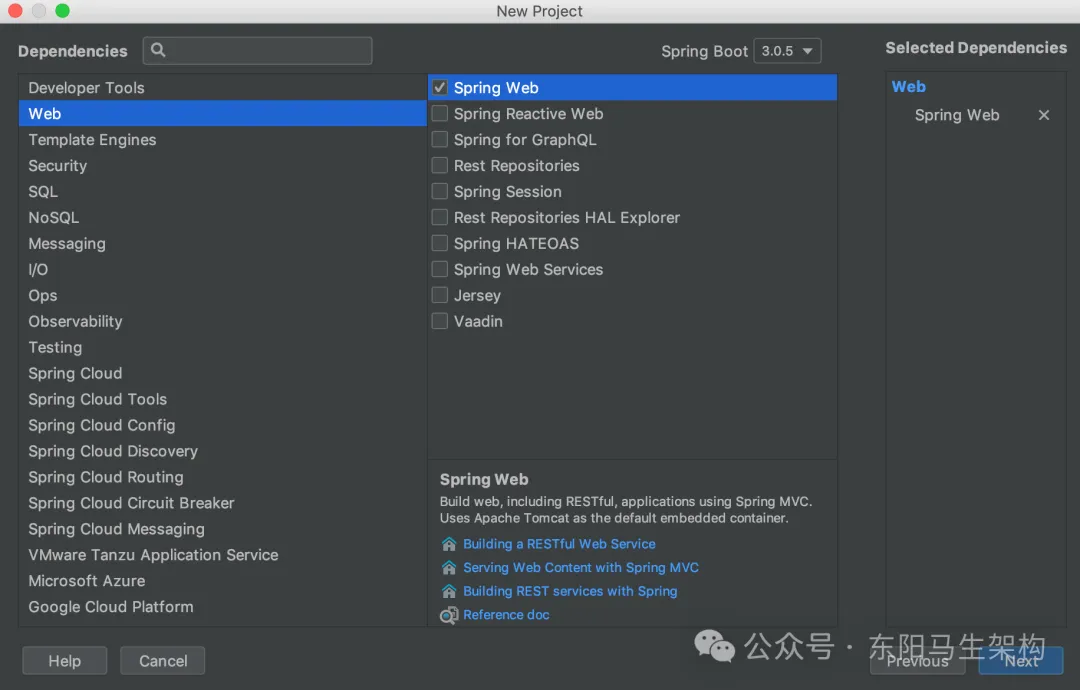Choose the Spring Cloud Config category

coord(102,425)
